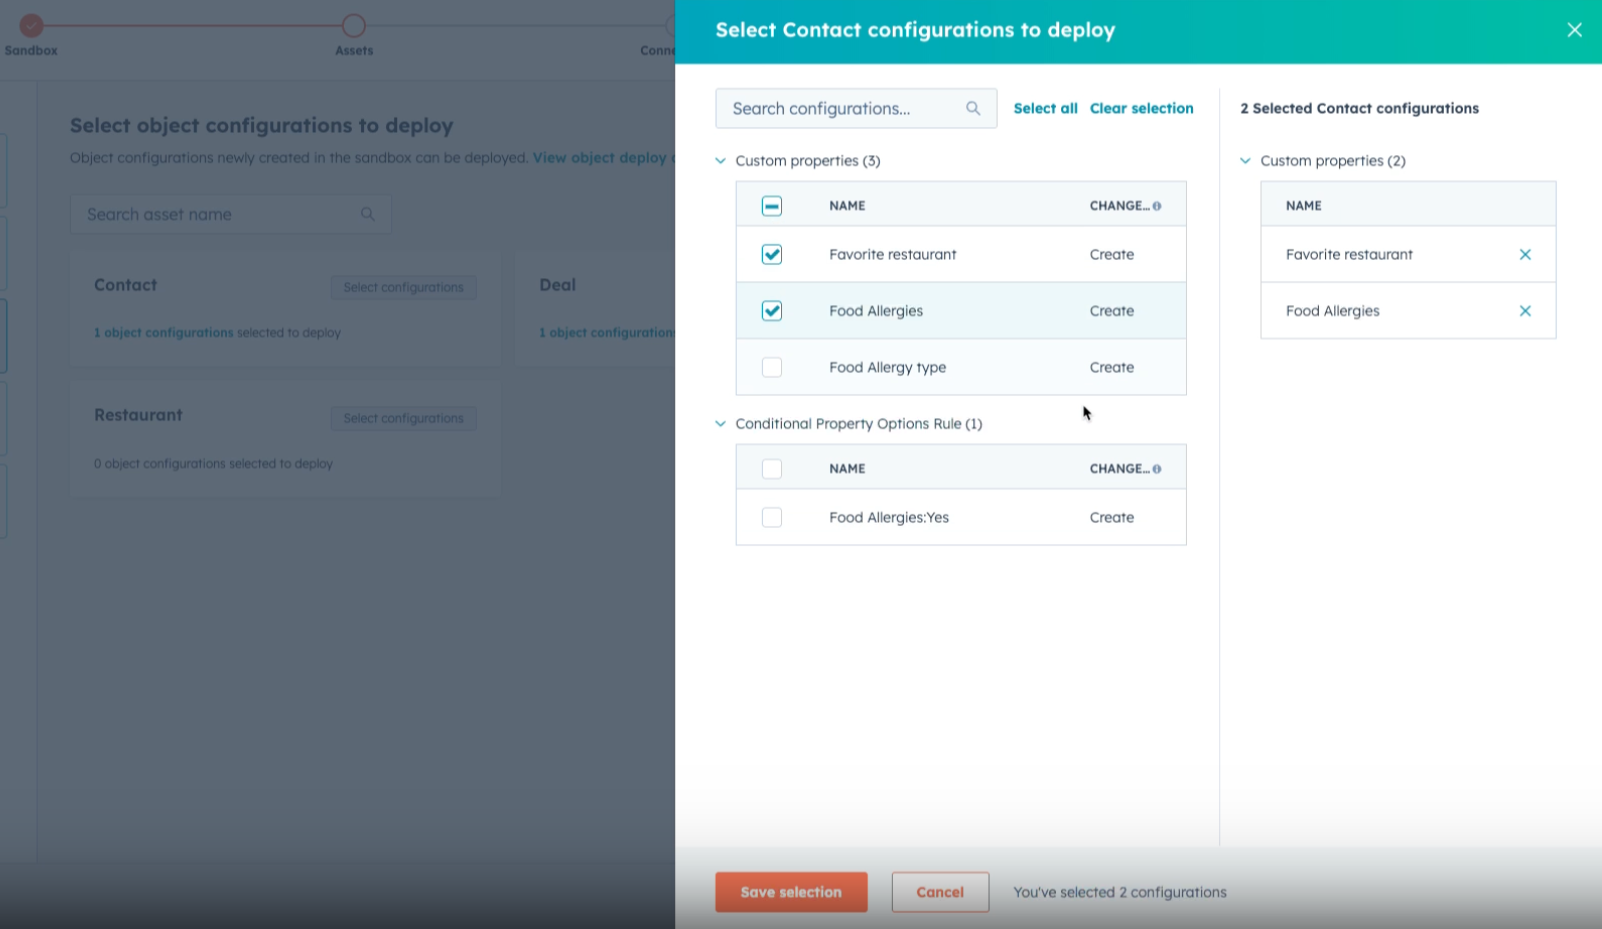Click the Select all link
This screenshot has height=929, width=1602.
pyautogui.click(x=1045, y=109)
